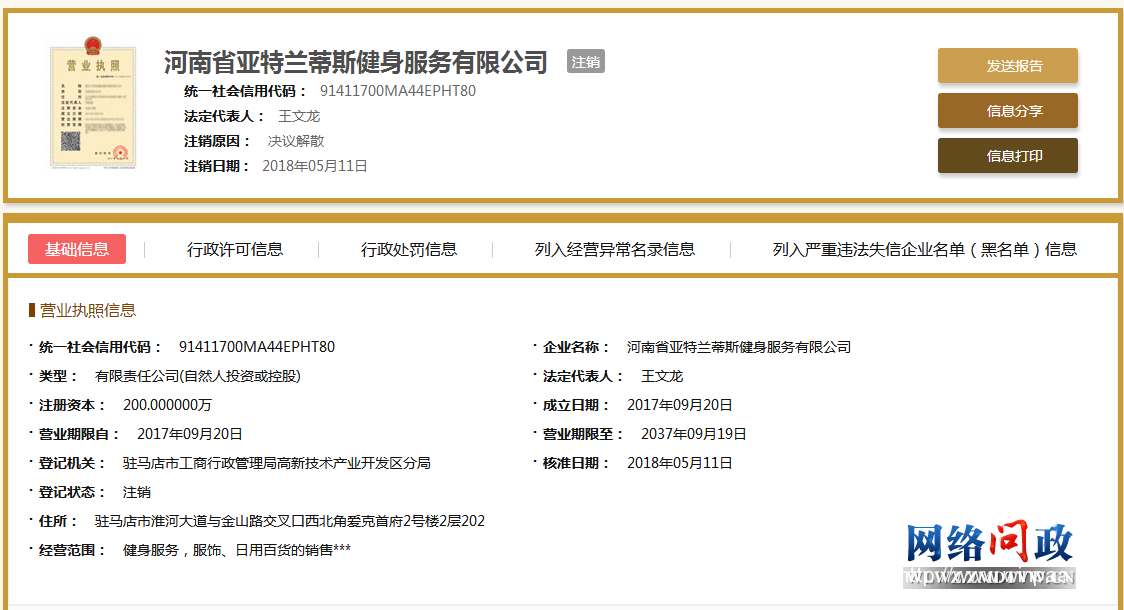Click the 发送报告 button
The image size is (1124, 610).
tap(1007, 66)
